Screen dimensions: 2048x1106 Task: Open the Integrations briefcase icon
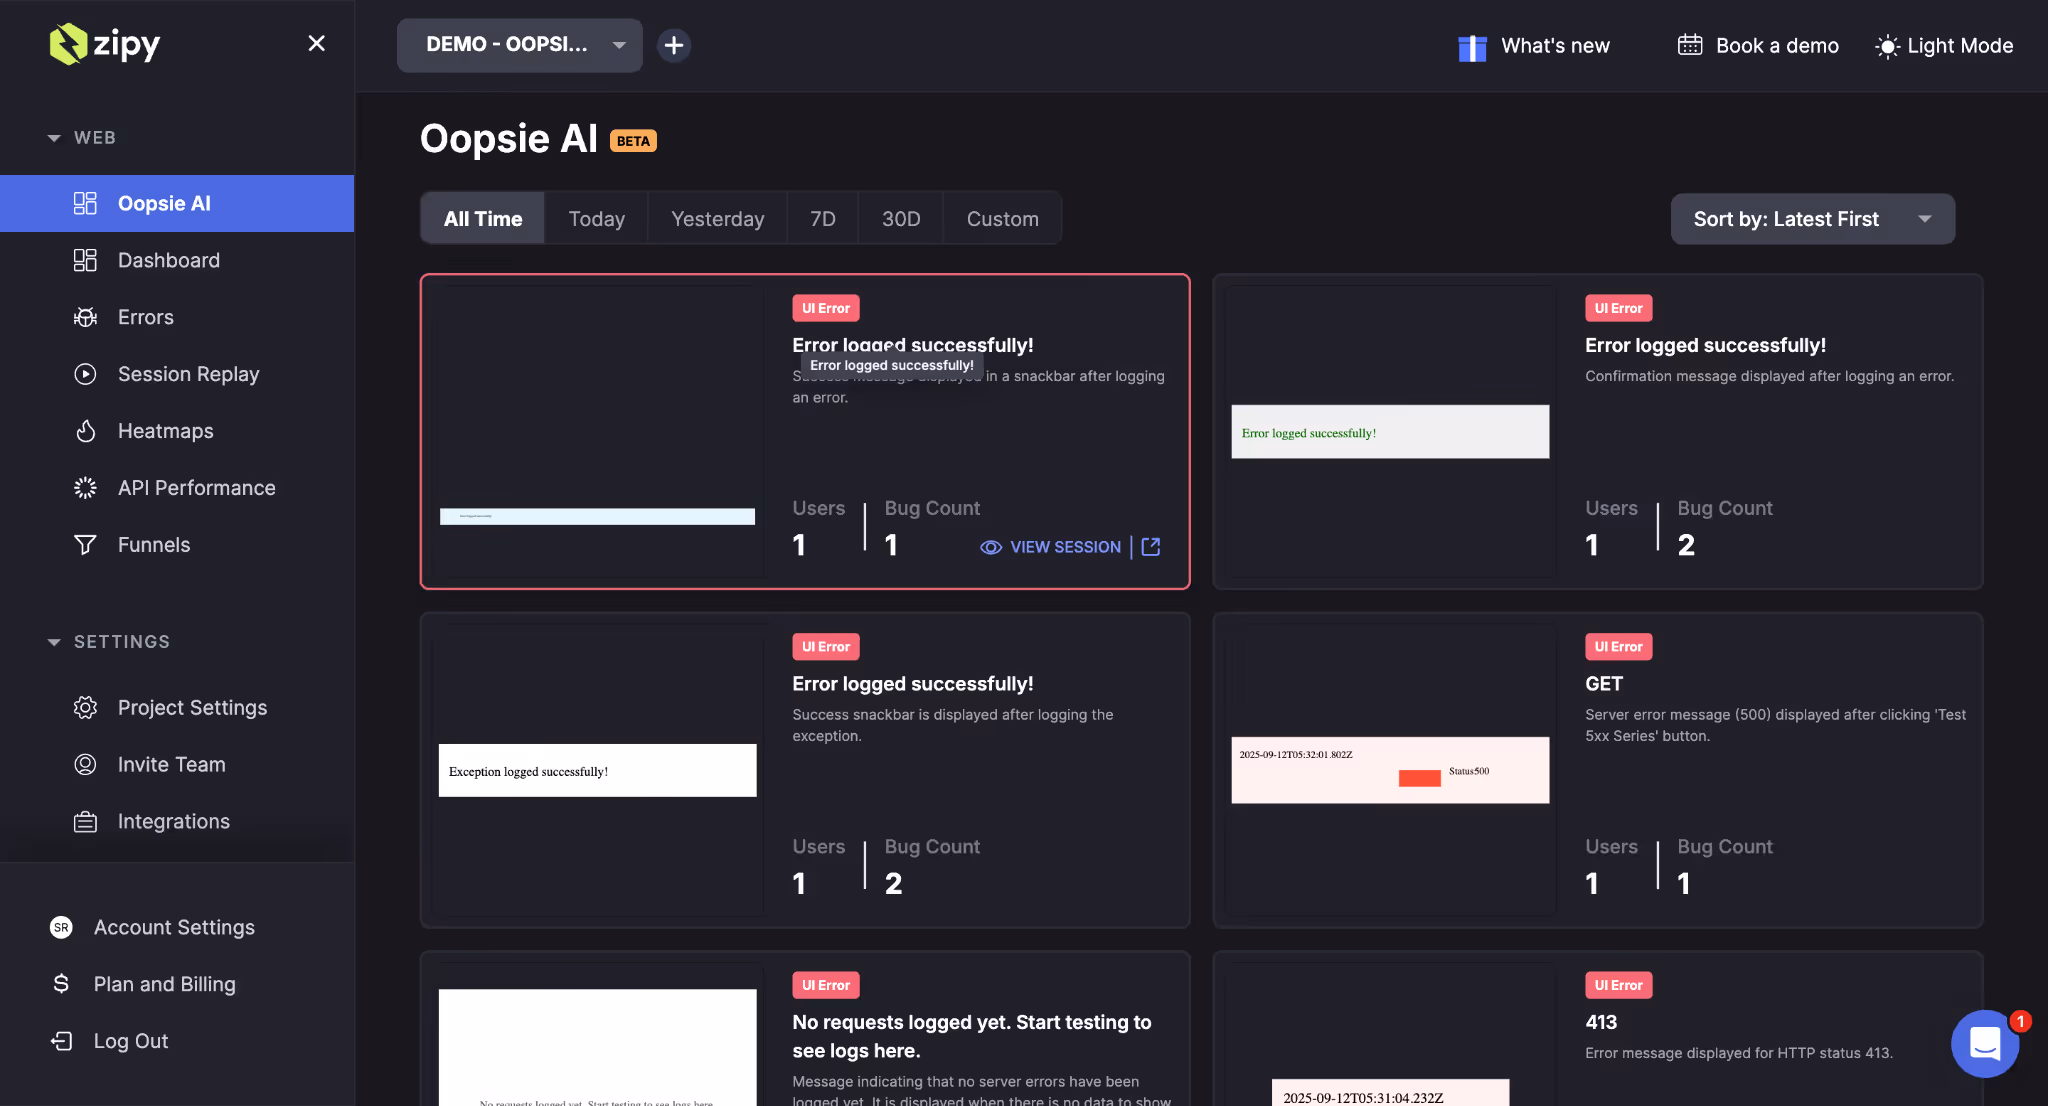[x=86, y=821]
